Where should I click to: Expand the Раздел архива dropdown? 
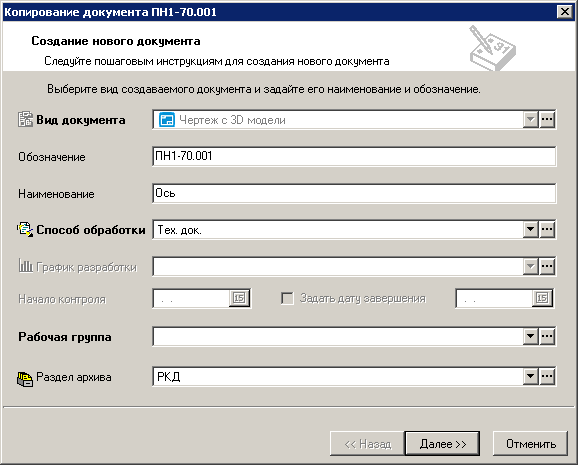pyautogui.click(x=530, y=376)
